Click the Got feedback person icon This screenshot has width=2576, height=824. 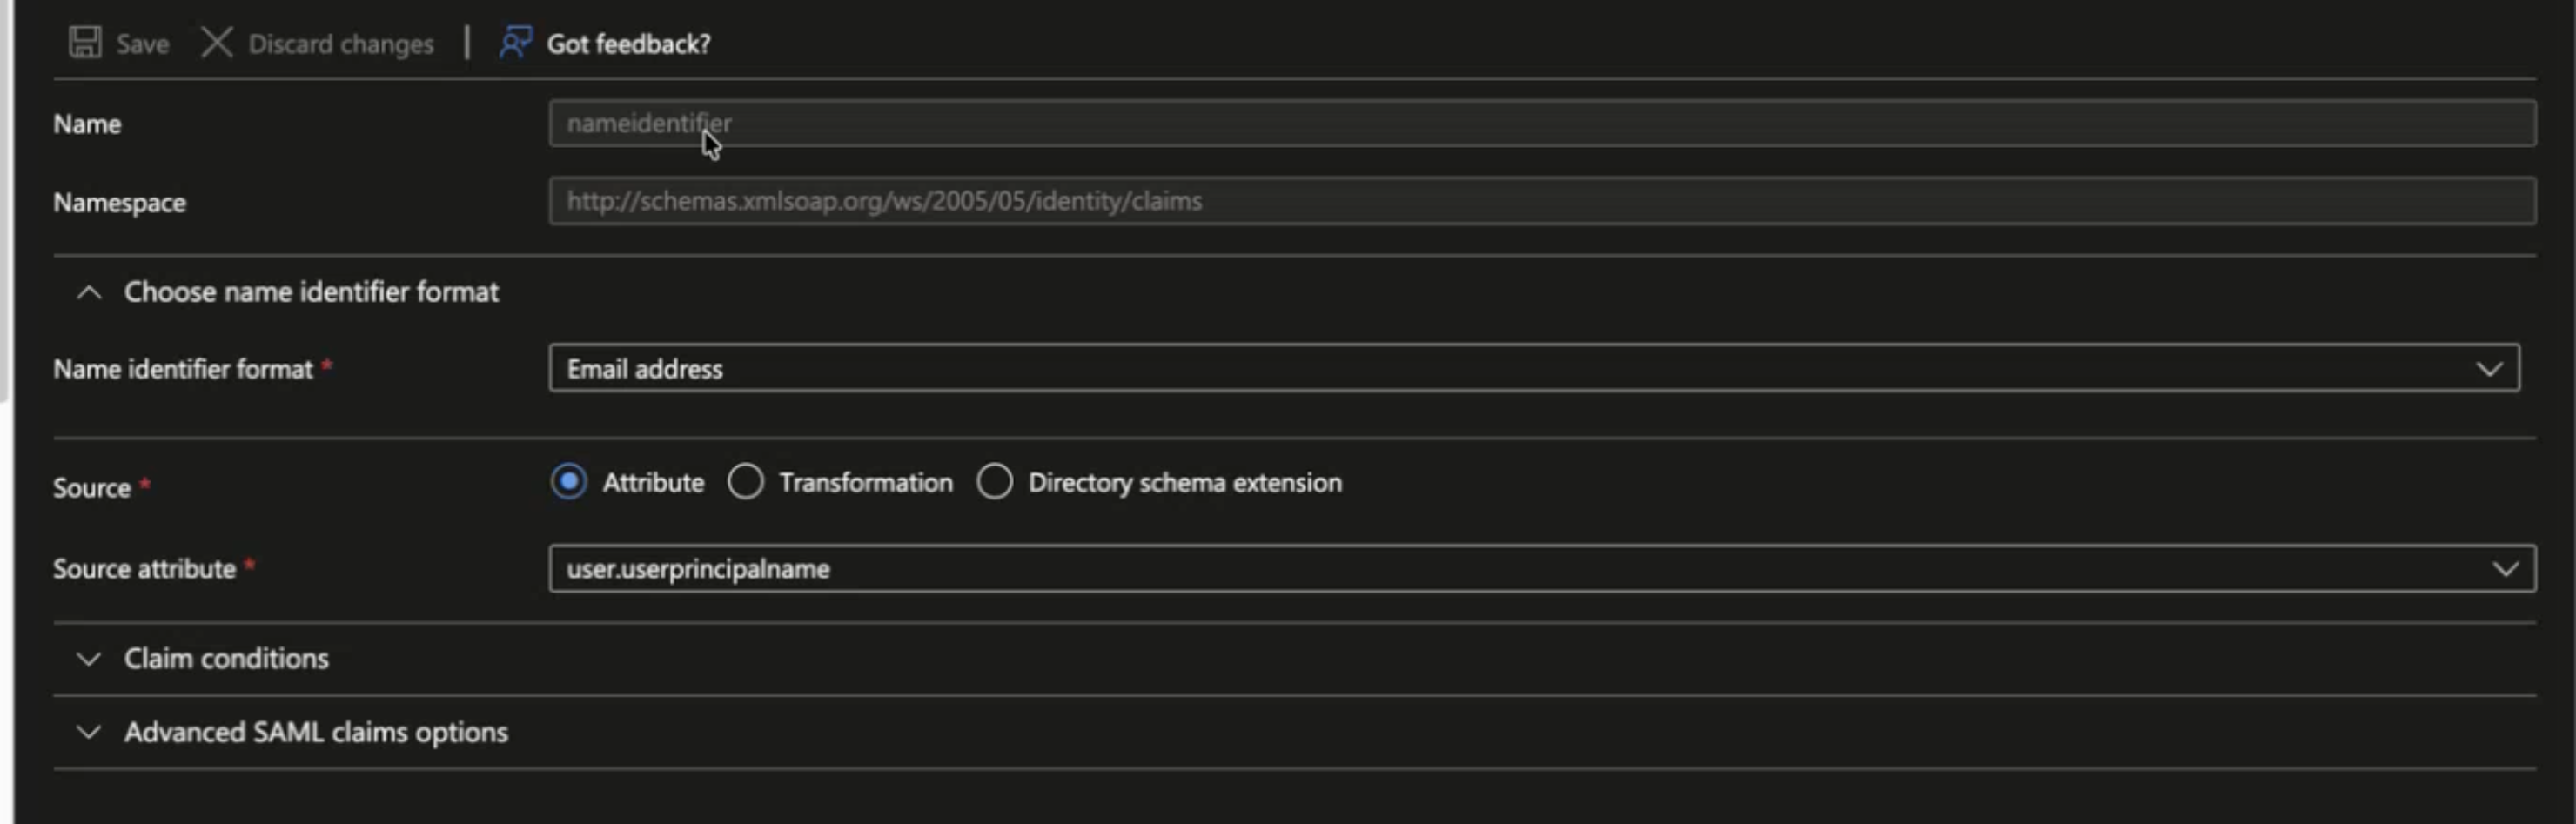pos(515,43)
